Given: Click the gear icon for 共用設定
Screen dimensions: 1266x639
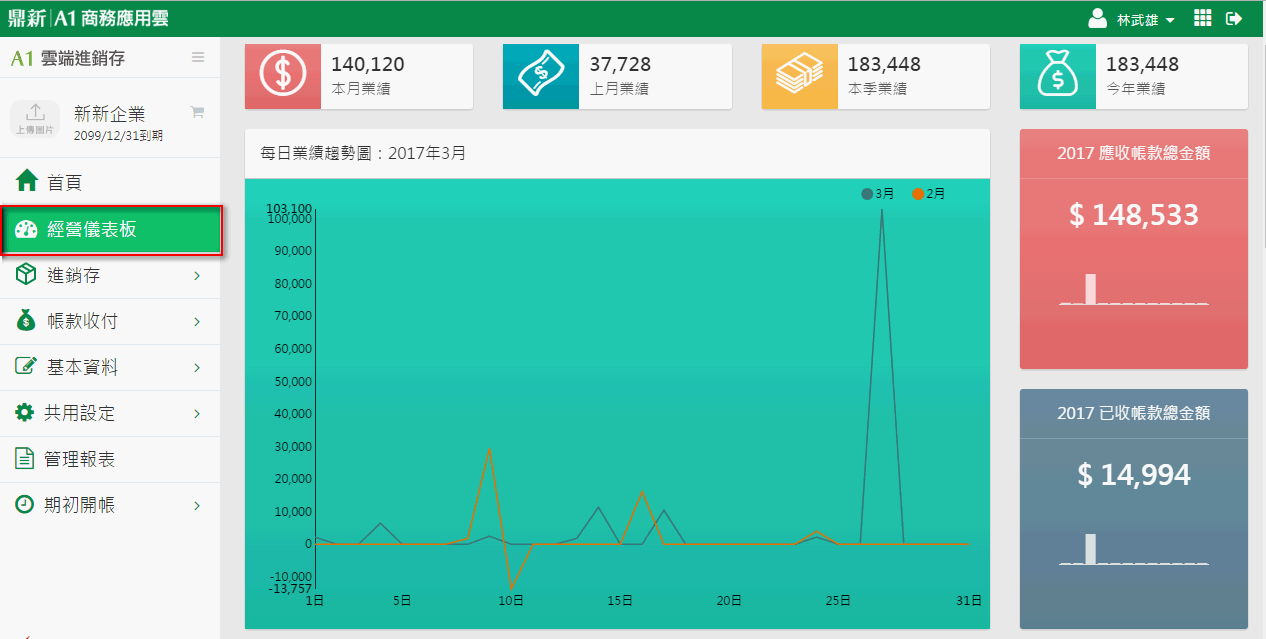Looking at the screenshot, I should pos(25,412).
